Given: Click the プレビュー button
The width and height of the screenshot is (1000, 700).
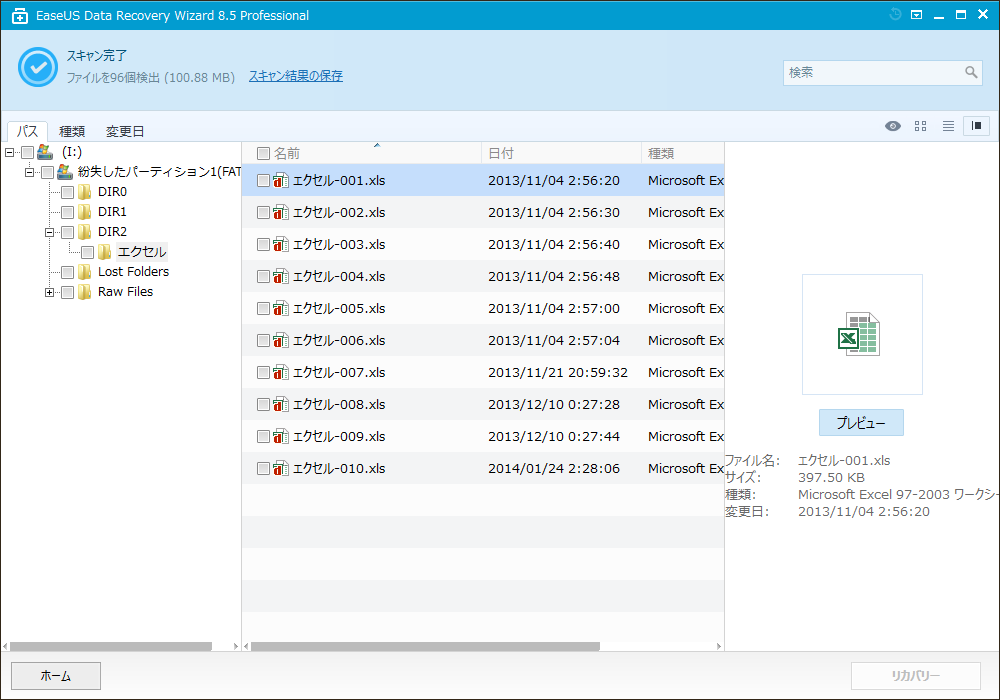Looking at the screenshot, I should pyautogui.click(x=861, y=423).
